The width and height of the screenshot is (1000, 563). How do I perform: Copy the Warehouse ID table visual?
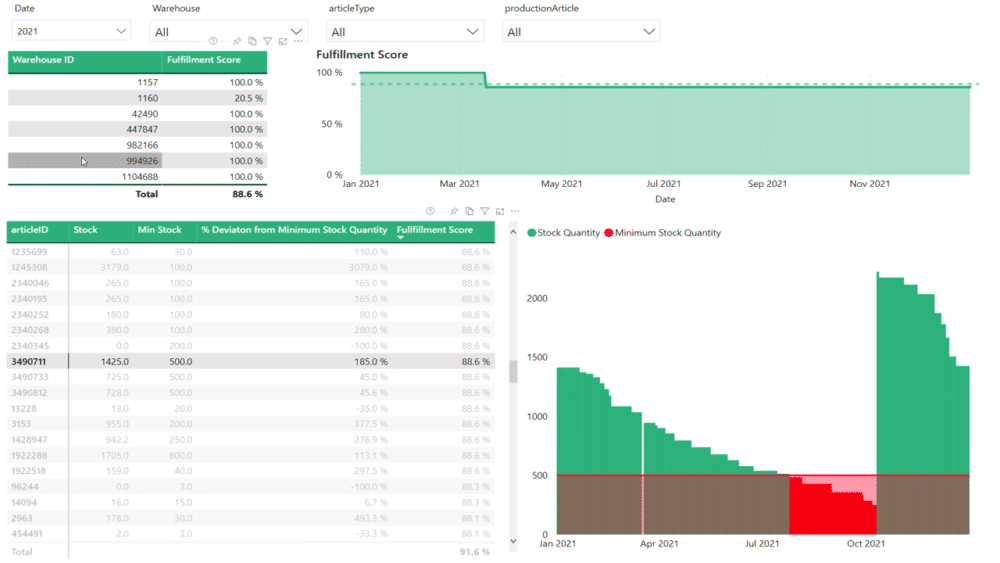coord(253,41)
